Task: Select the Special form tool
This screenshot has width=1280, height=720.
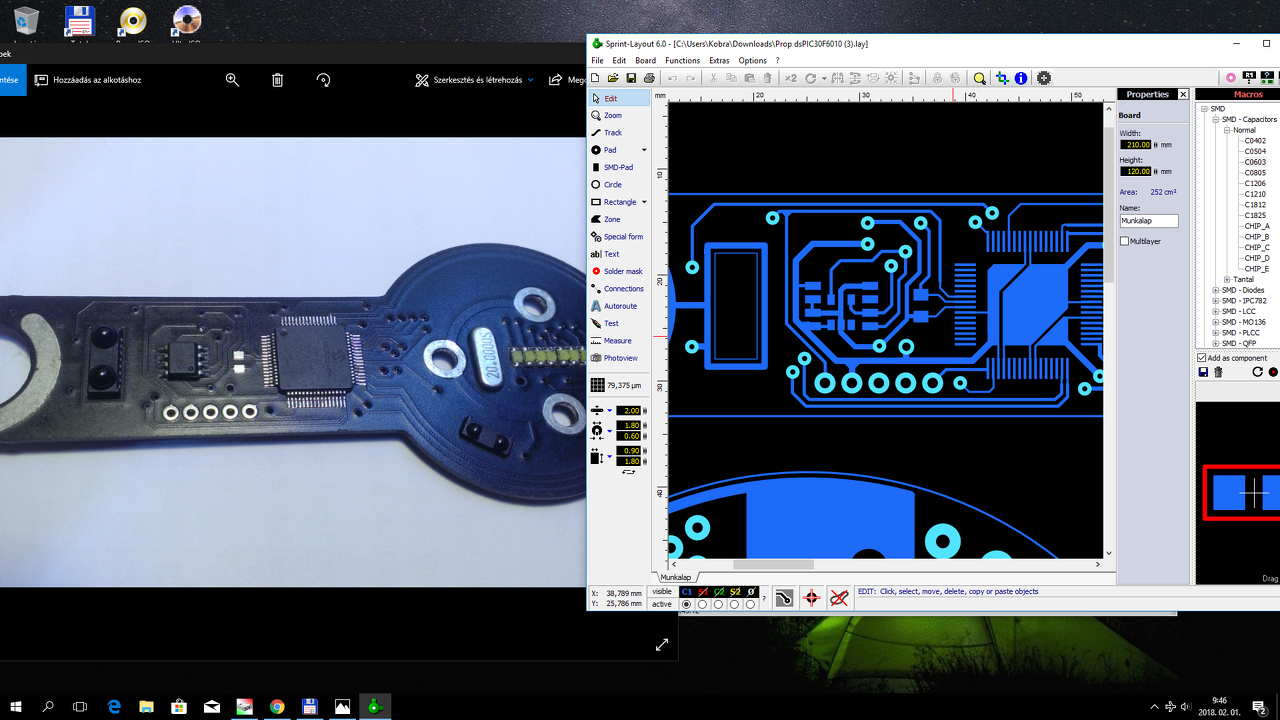Action: pos(617,237)
